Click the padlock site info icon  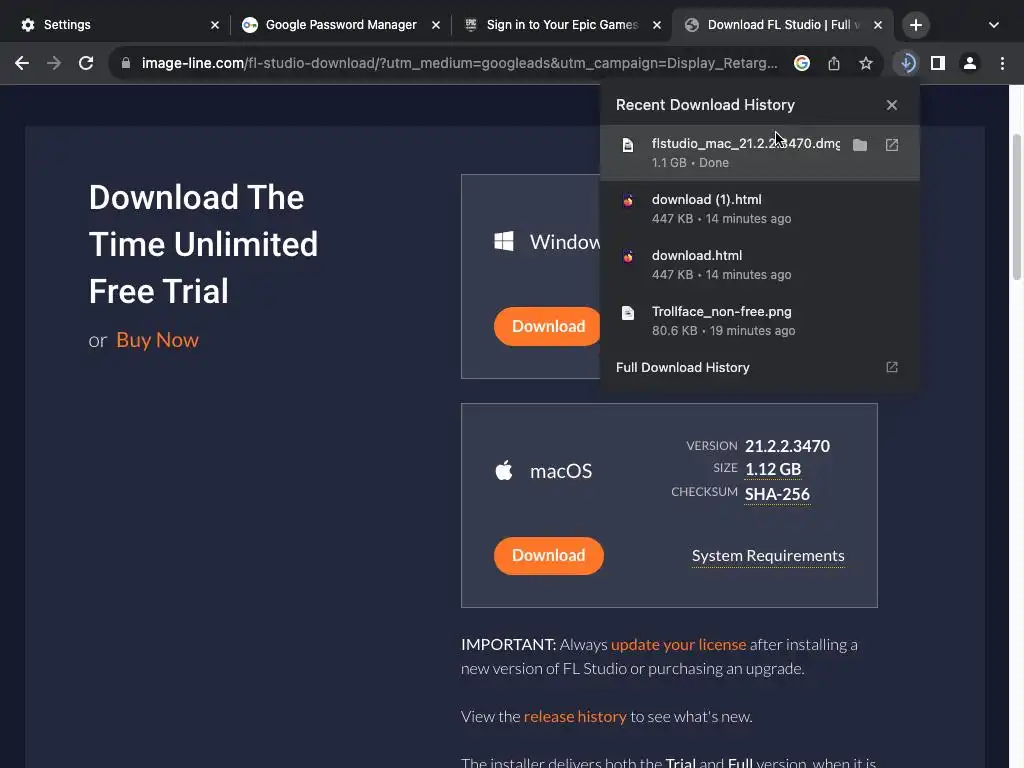tap(126, 63)
